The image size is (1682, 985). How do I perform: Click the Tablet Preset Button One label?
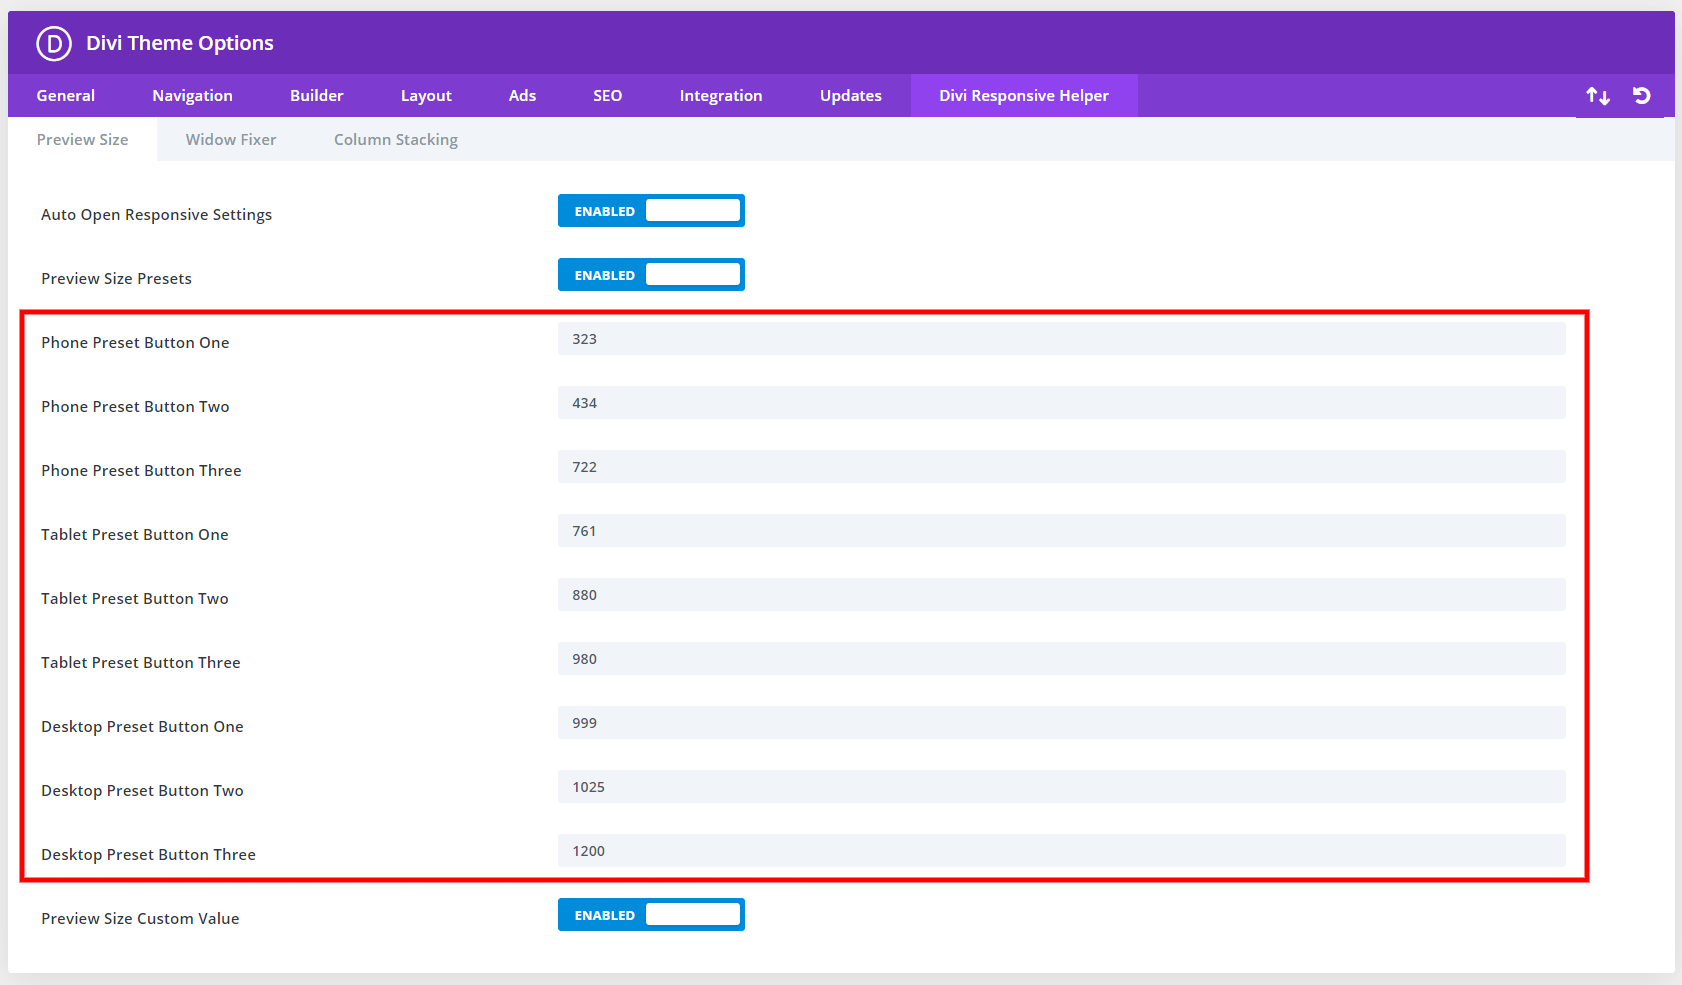[135, 535]
